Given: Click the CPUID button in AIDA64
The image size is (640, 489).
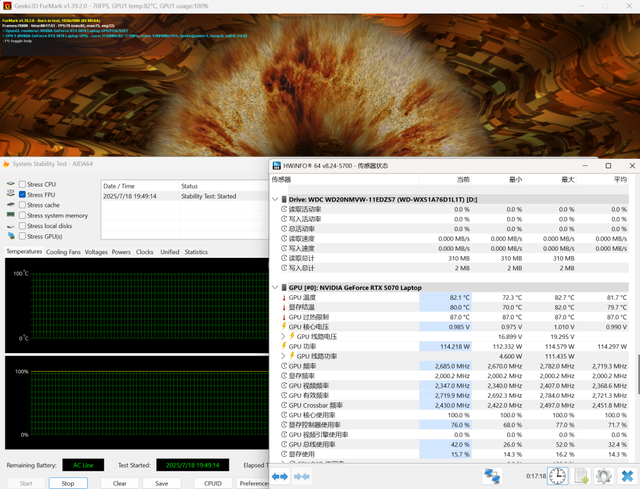Looking at the screenshot, I should (x=213, y=483).
